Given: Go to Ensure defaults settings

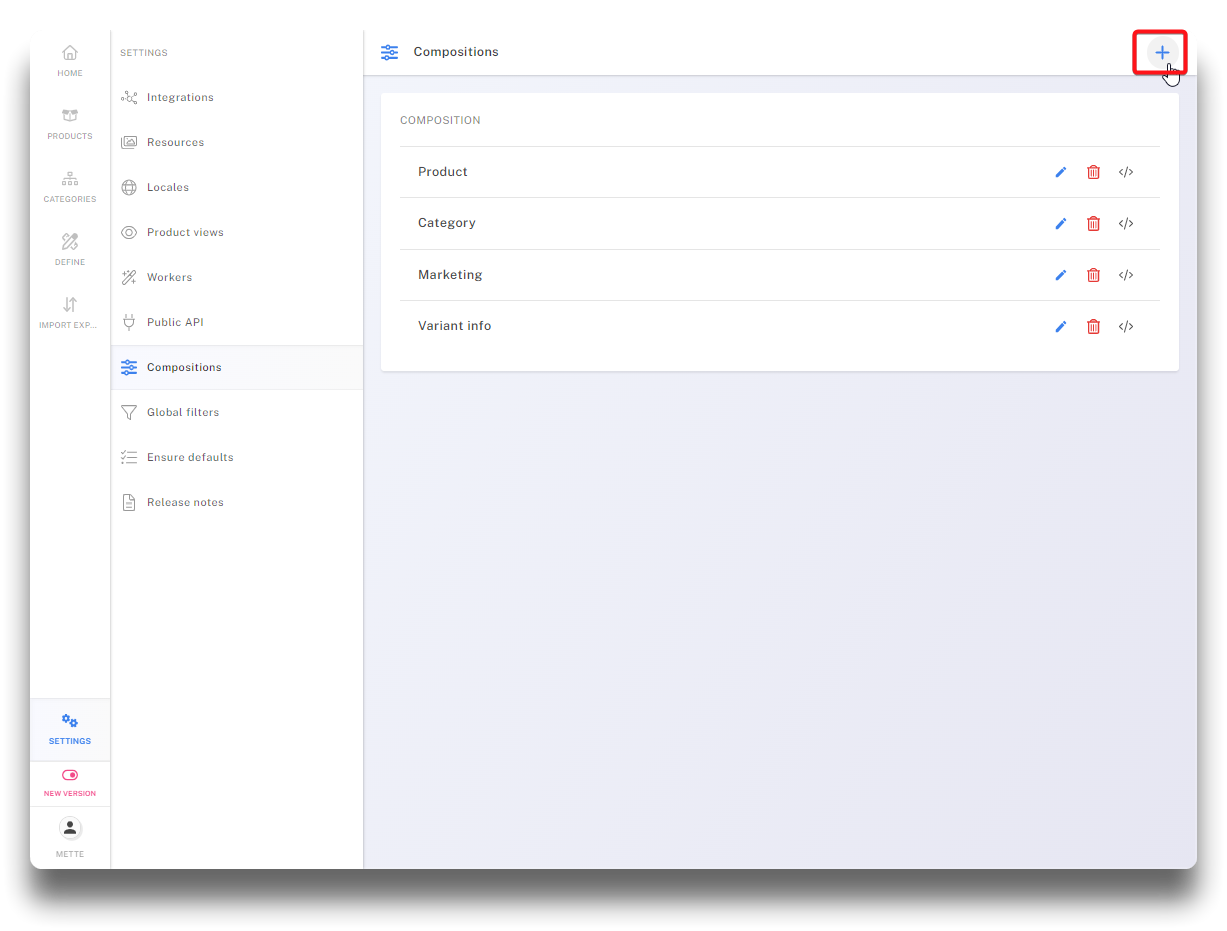Looking at the screenshot, I should (190, 458).
